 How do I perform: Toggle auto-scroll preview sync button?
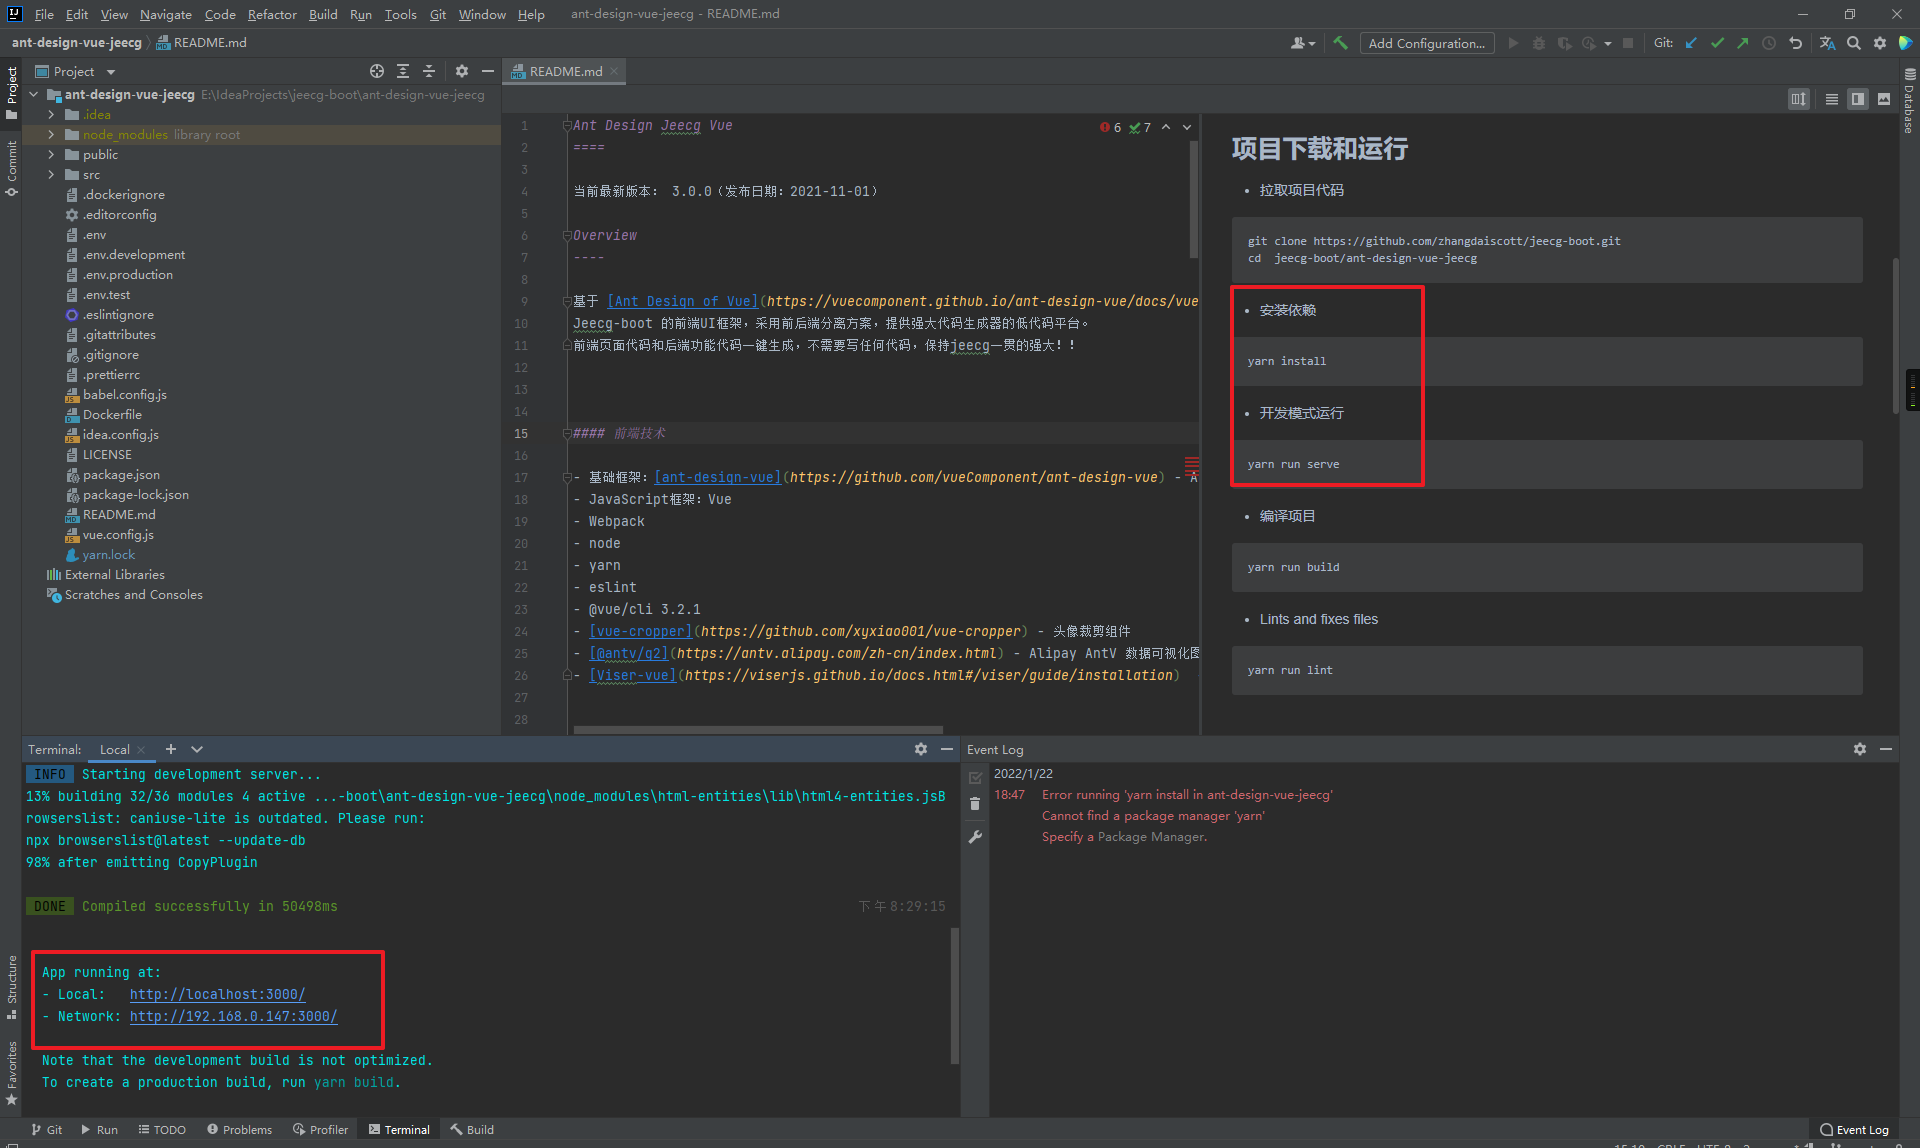pos(1799,99)
